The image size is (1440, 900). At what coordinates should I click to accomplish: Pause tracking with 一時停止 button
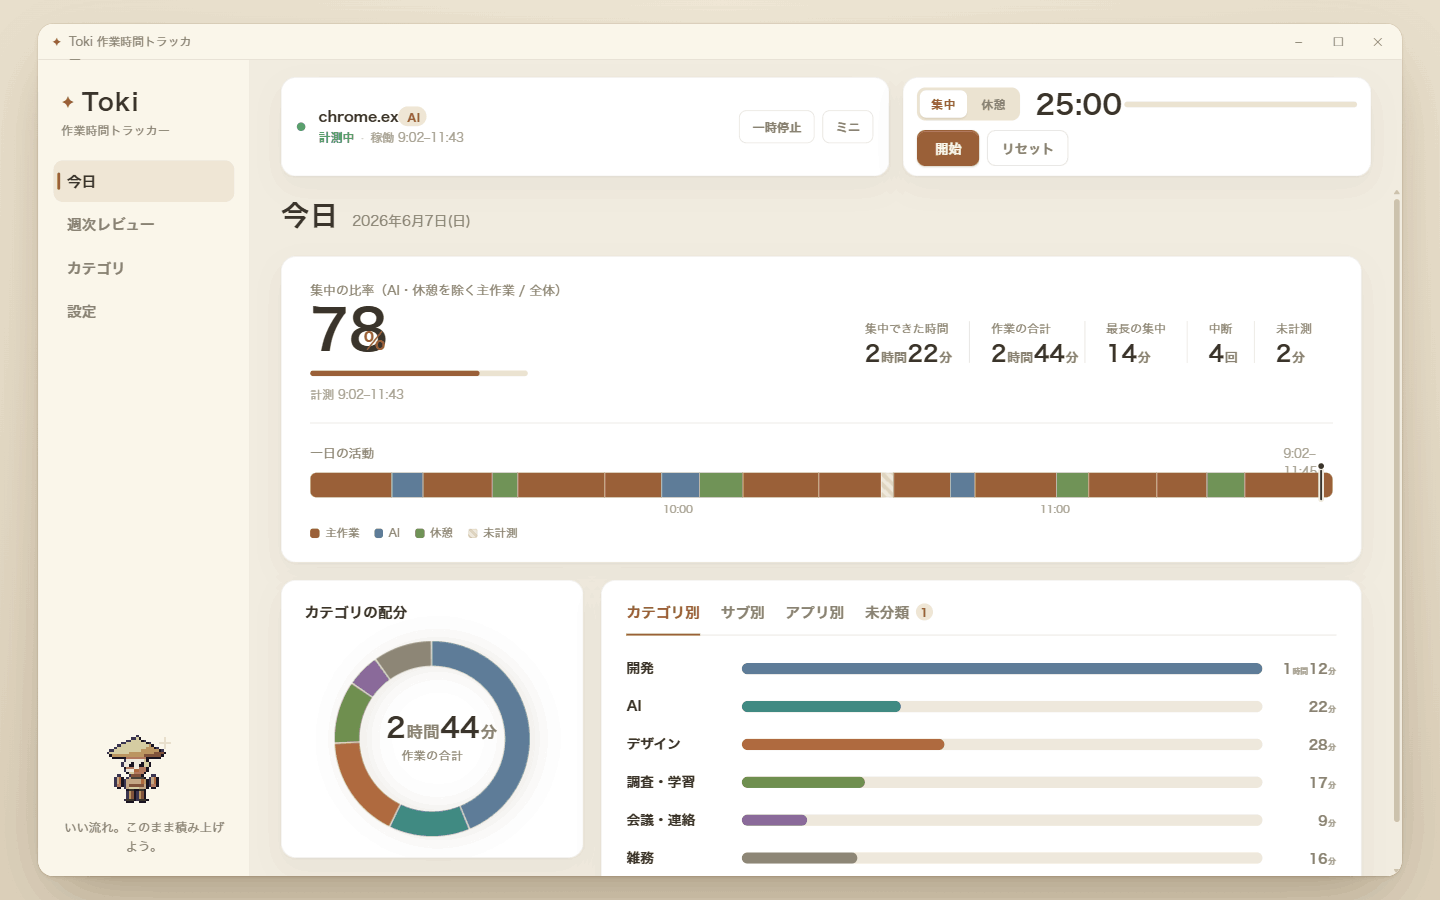coord(777,127)
